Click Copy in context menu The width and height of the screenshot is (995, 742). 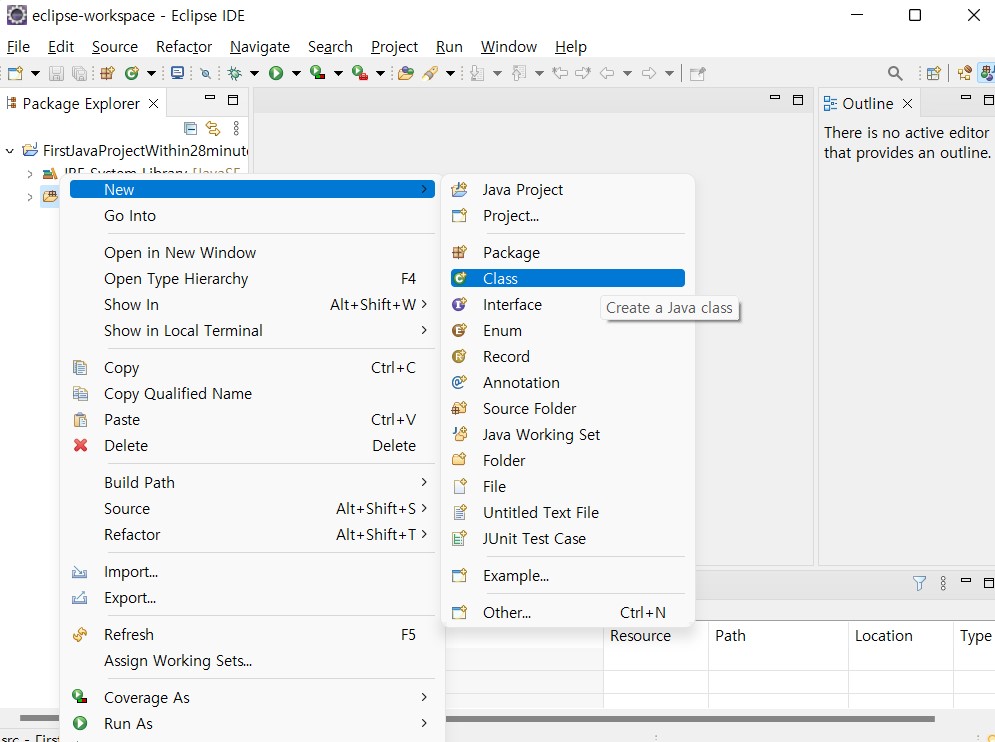[252, 368]
